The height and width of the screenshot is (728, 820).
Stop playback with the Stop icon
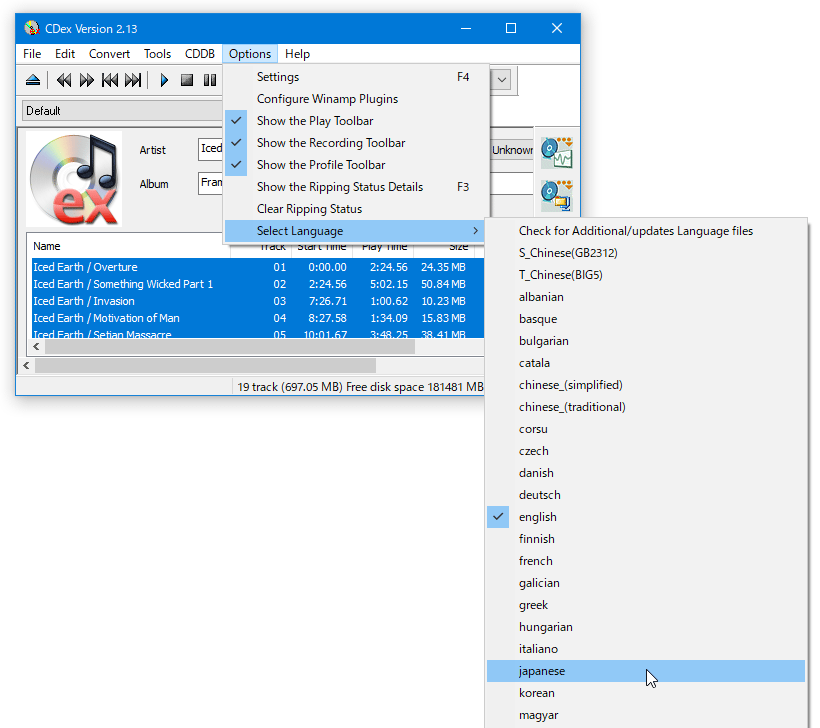(x=187, y=80)
